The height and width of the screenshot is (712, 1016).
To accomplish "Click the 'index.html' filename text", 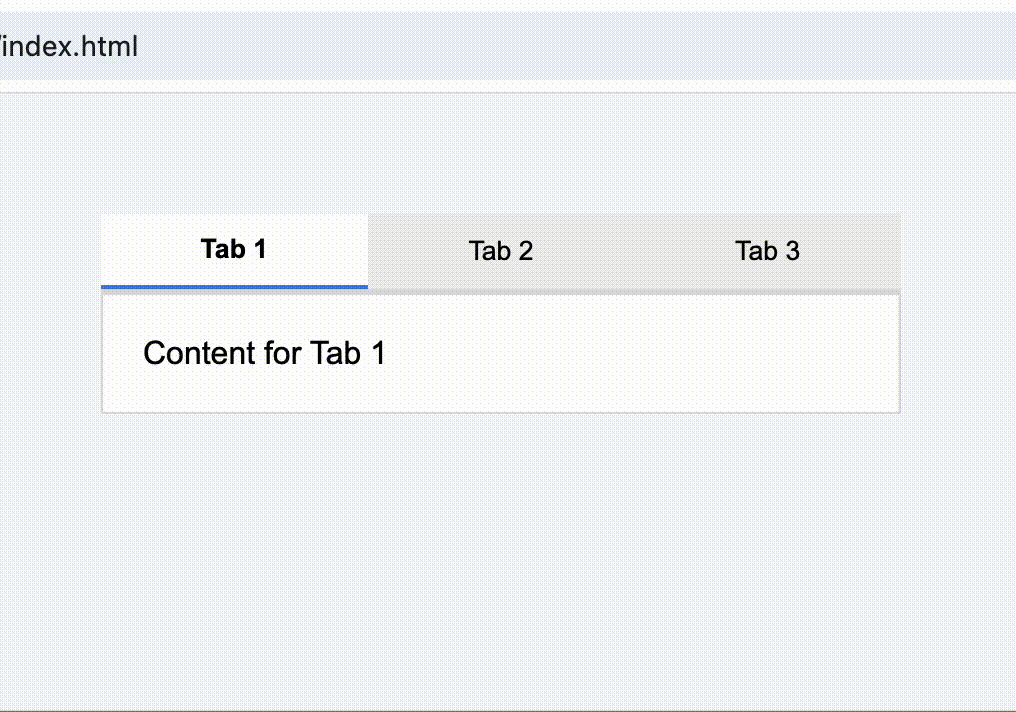I will (69, 47).
